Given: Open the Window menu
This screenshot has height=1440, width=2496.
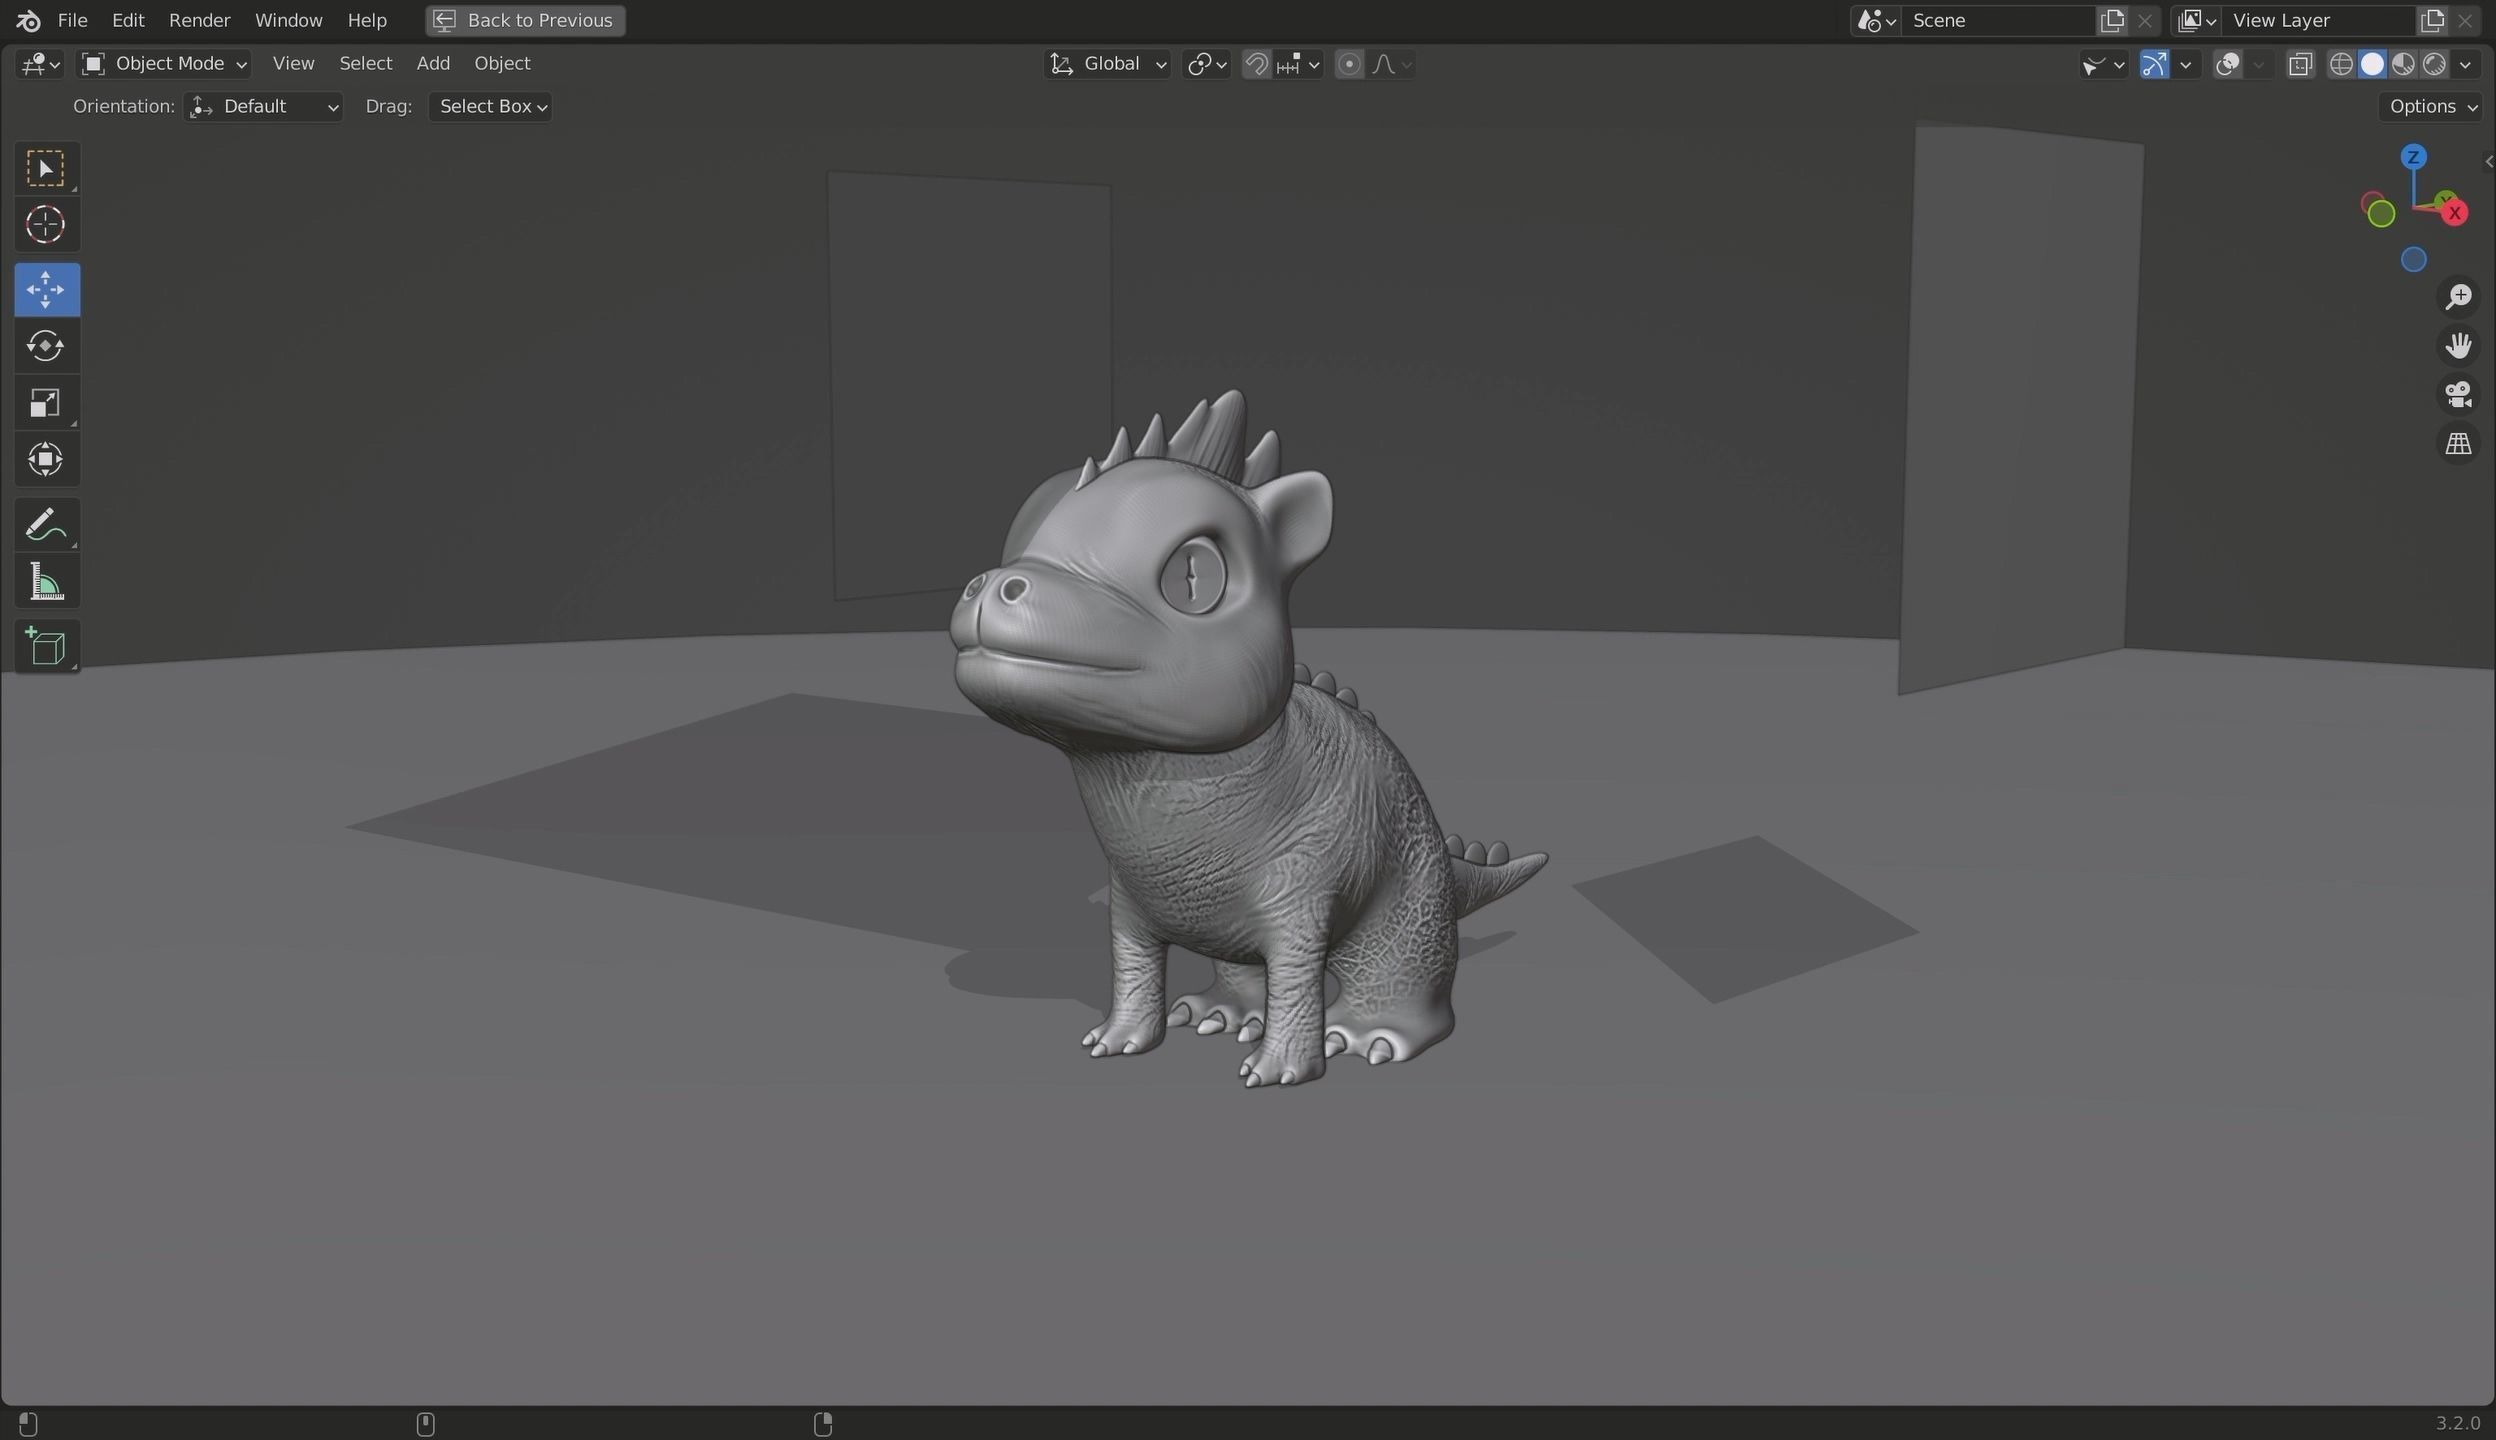Looking at the screenshot, I should (x=288, y=20).
